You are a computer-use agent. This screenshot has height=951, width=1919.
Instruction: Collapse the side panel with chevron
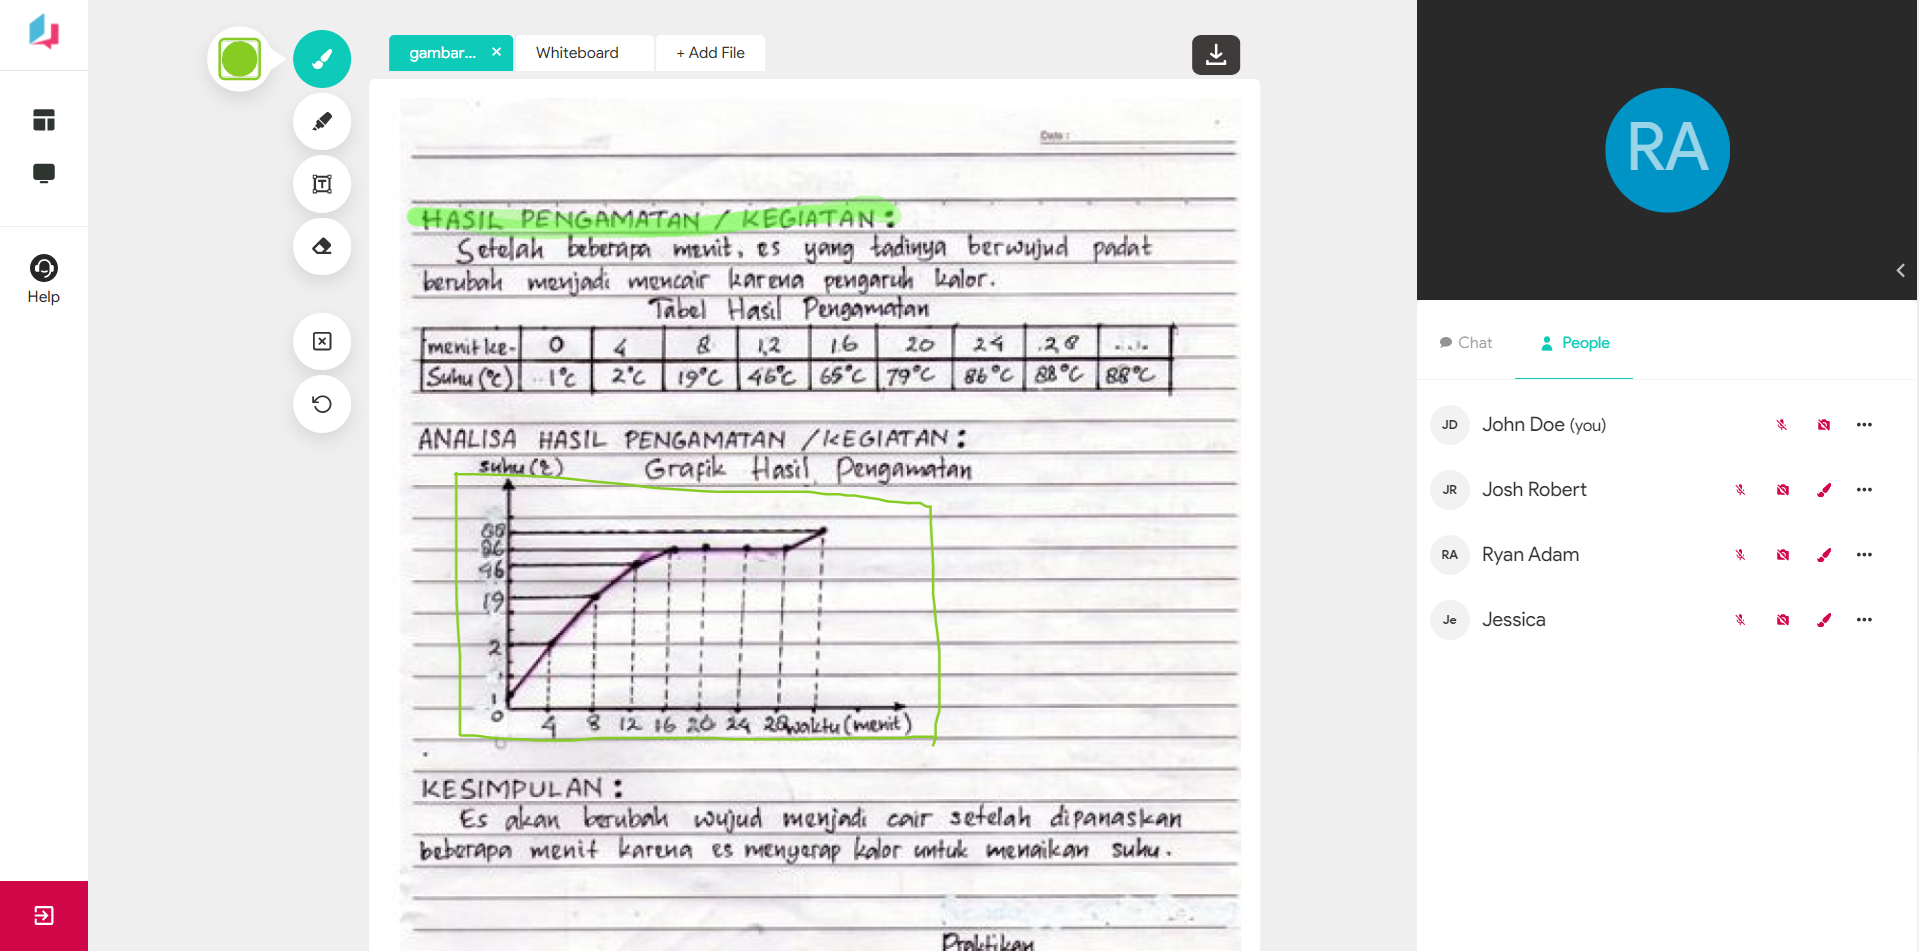click(1900, 270)
